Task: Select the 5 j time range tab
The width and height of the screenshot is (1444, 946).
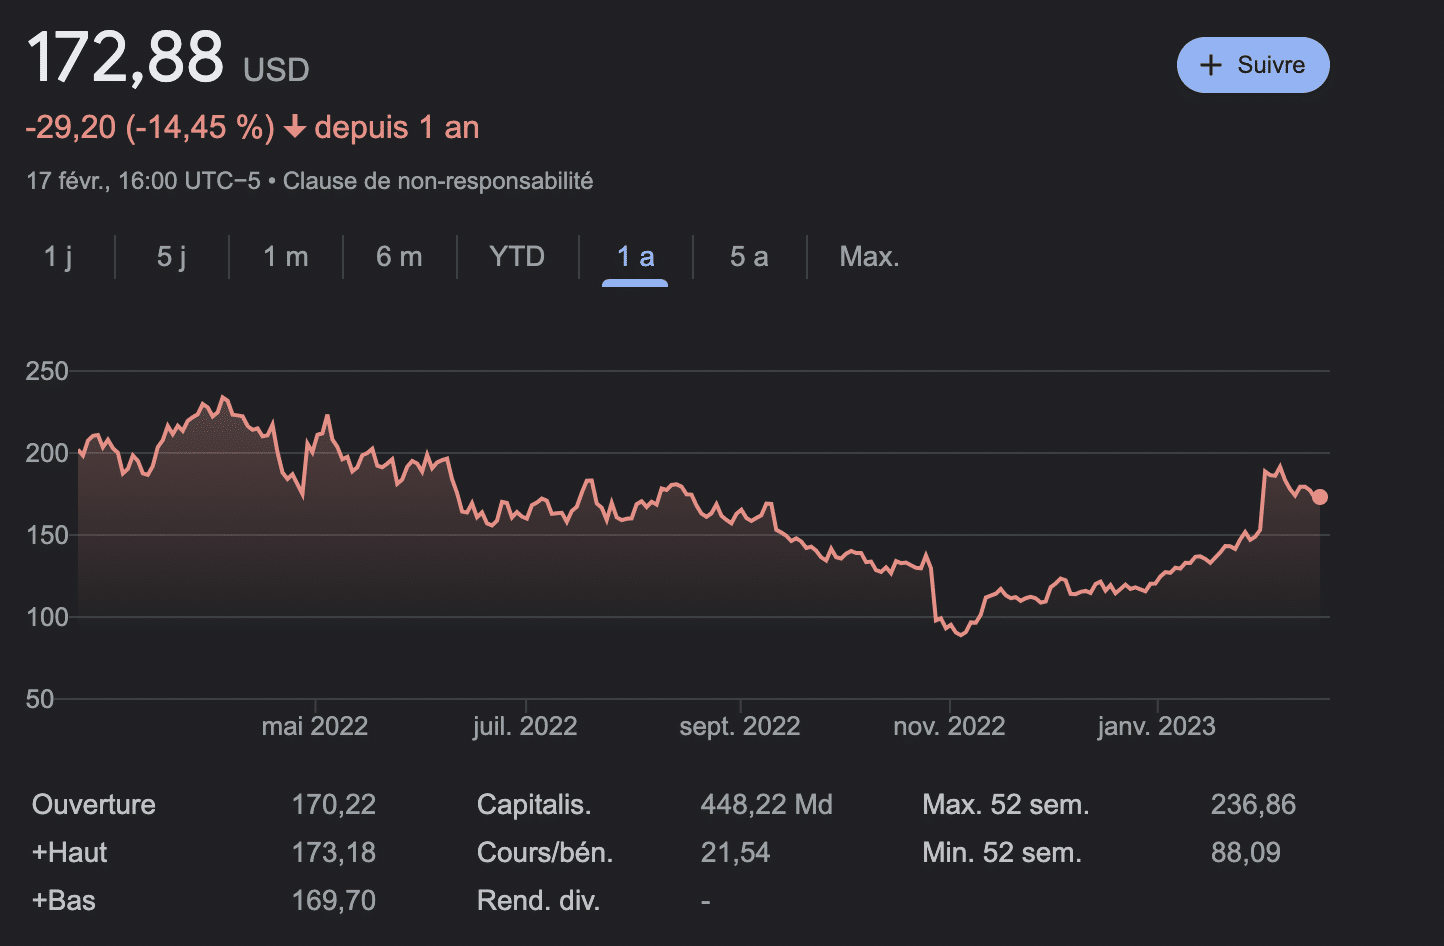Action: coord(172,257)
